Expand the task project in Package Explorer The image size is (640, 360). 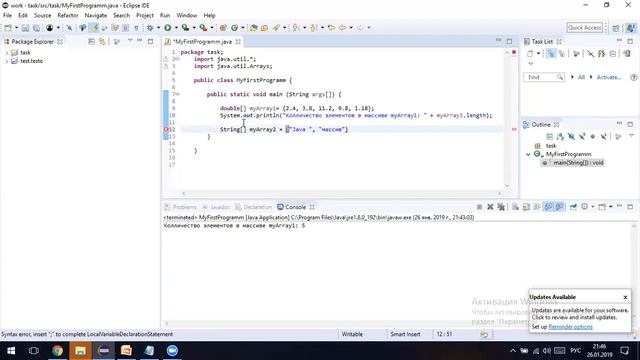pyautogui.click(x=7, y=53)
